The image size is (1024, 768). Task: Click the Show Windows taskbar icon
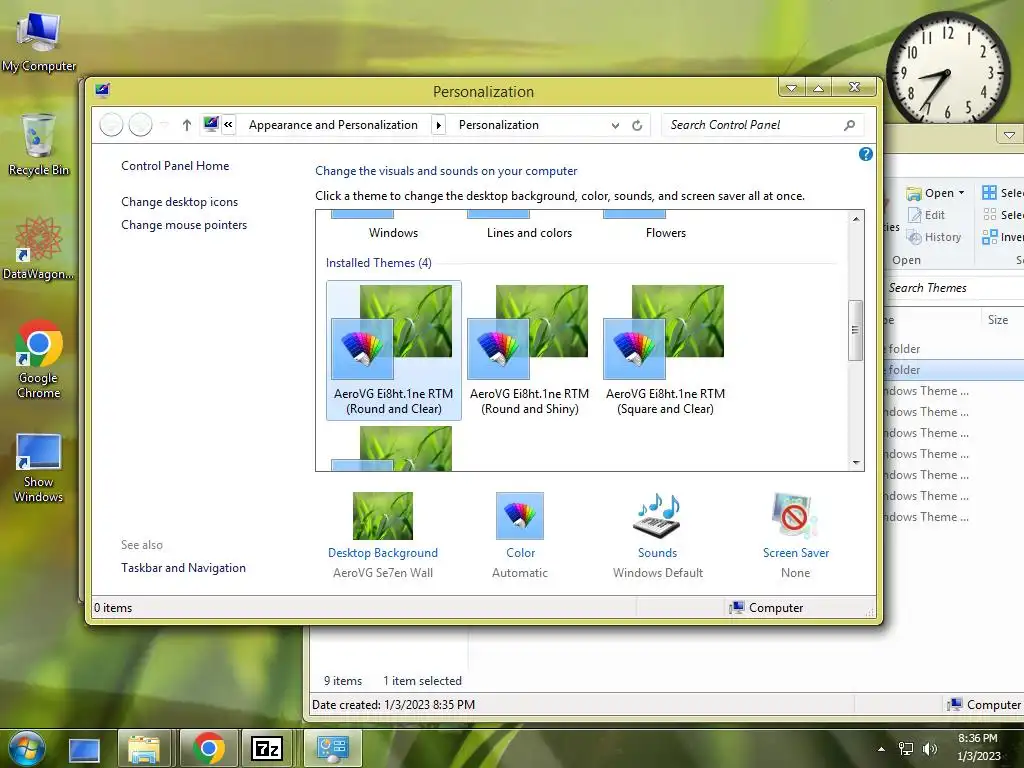[84, 749]
